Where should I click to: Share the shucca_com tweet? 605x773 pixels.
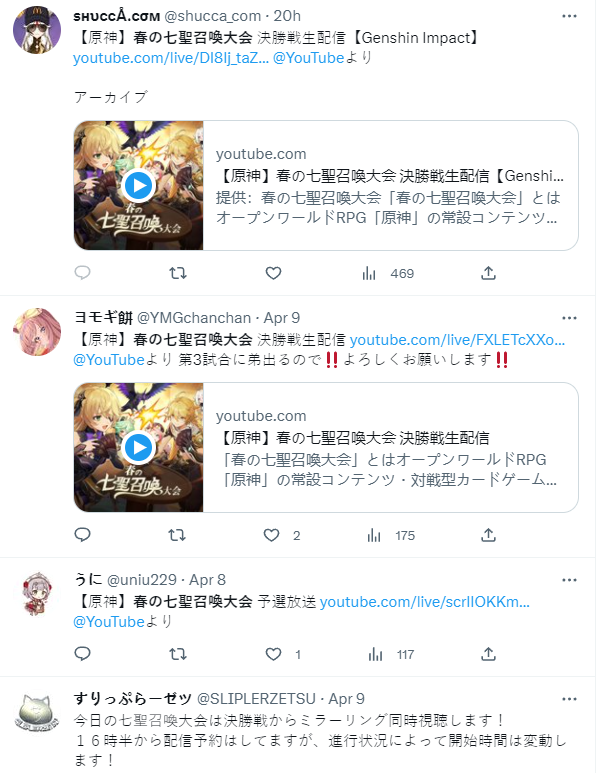tap(488, 273)
